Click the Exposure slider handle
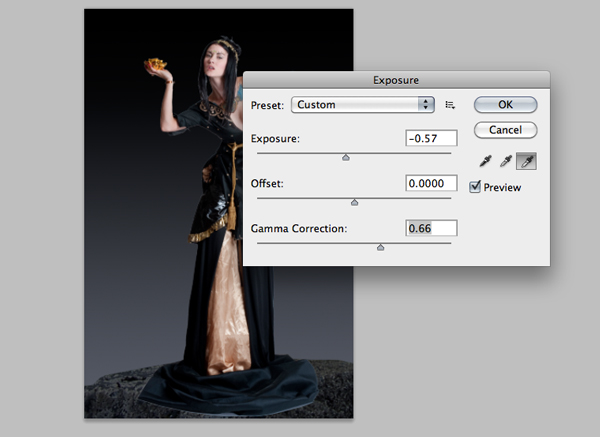Image resolution: width=600 pixels, height=437 pixels. [x=346, y=157]
